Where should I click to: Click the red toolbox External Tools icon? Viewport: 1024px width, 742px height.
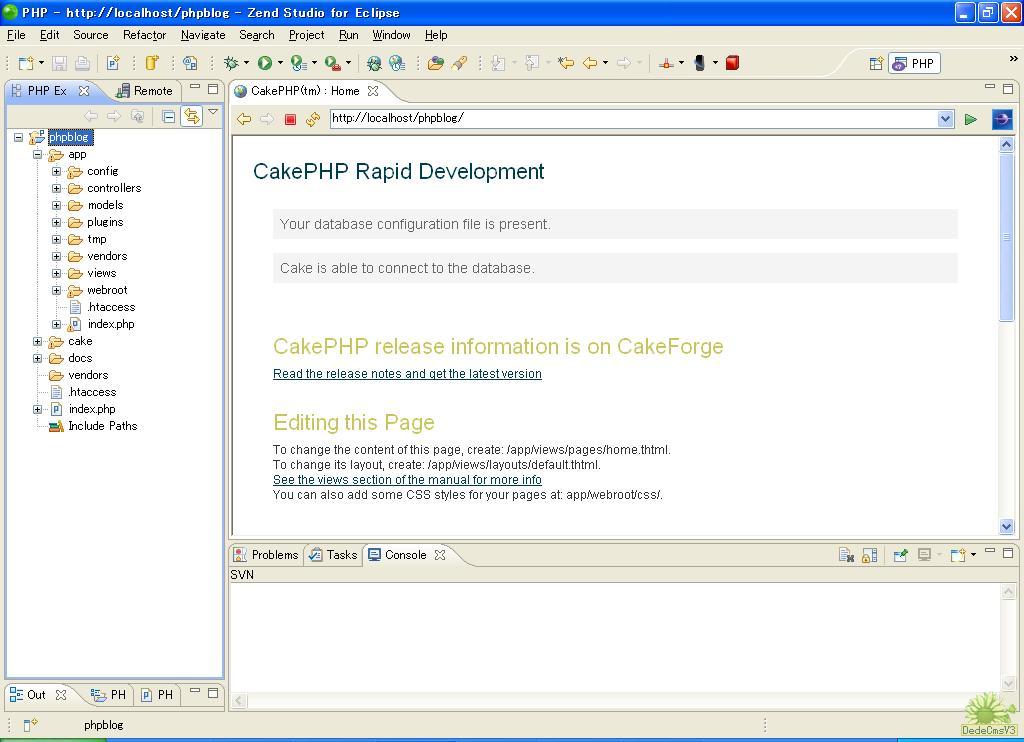click(x=332, y=63)
